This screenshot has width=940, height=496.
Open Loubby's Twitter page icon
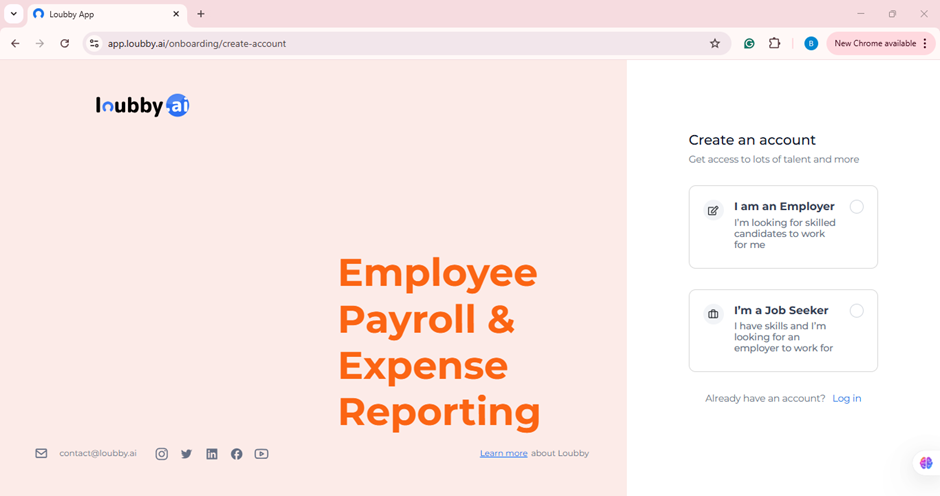(x=186, y=454)
